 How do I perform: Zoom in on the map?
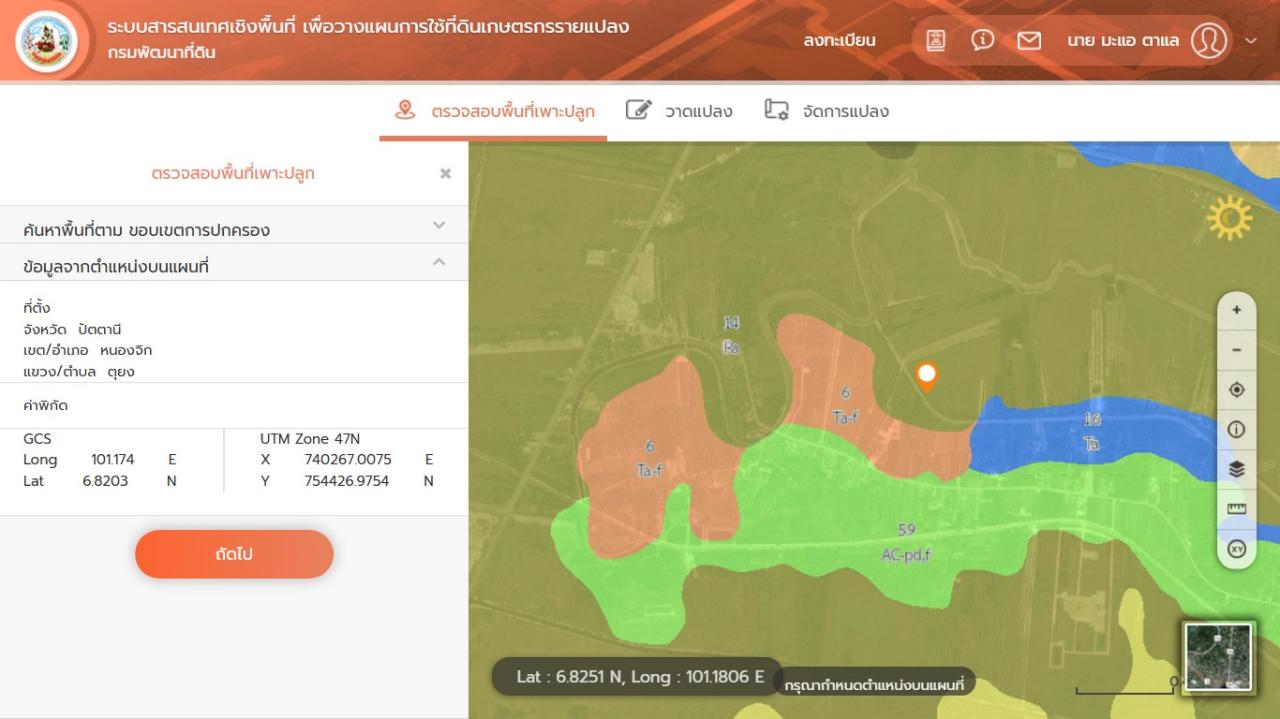pos(1236,310)
